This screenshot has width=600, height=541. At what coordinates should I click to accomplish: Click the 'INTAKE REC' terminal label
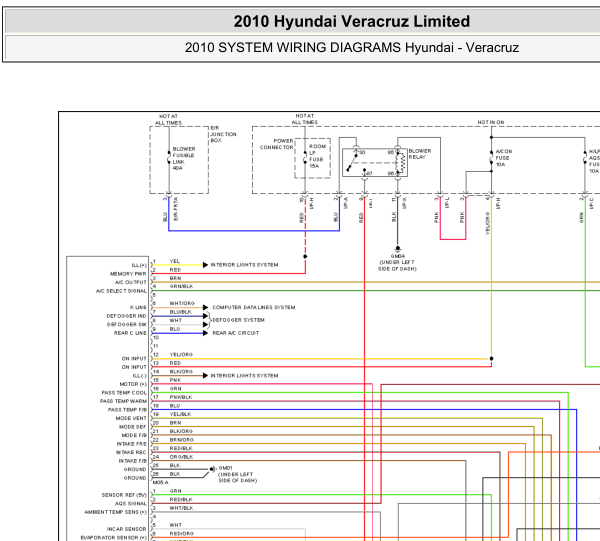(x=131, y=452)
